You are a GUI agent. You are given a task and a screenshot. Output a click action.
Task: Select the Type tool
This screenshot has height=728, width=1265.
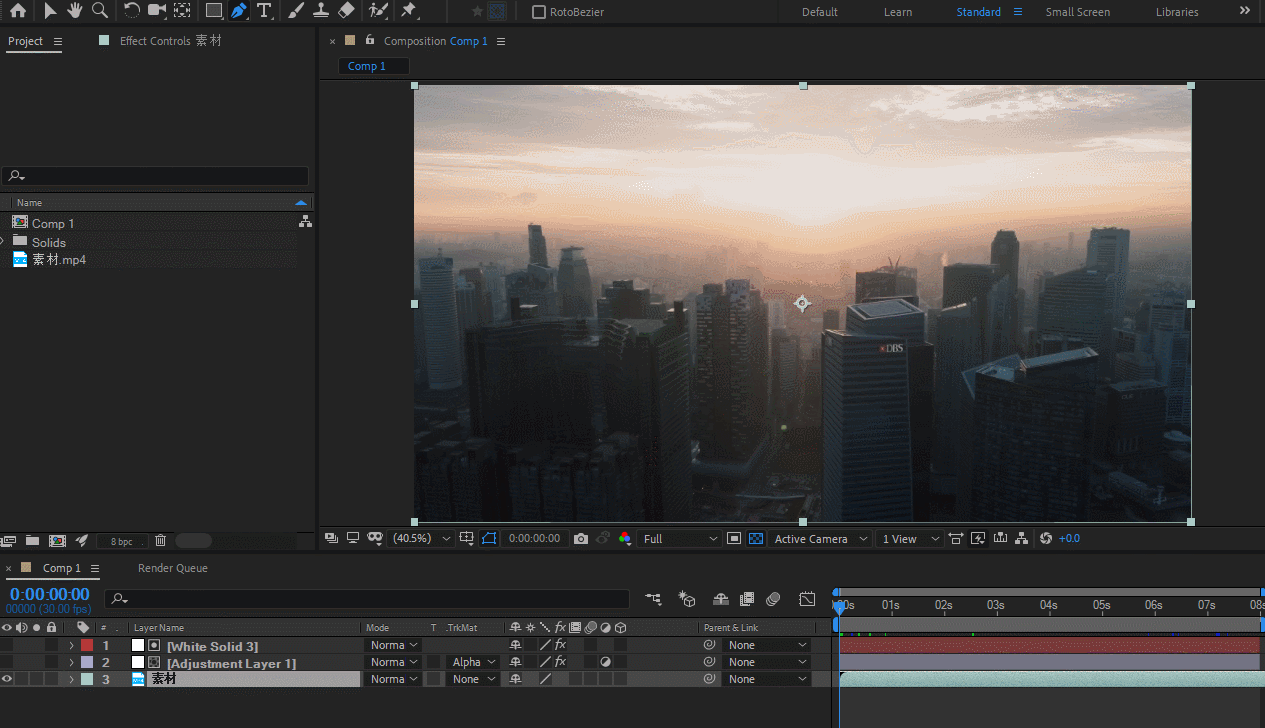(264, 11)
